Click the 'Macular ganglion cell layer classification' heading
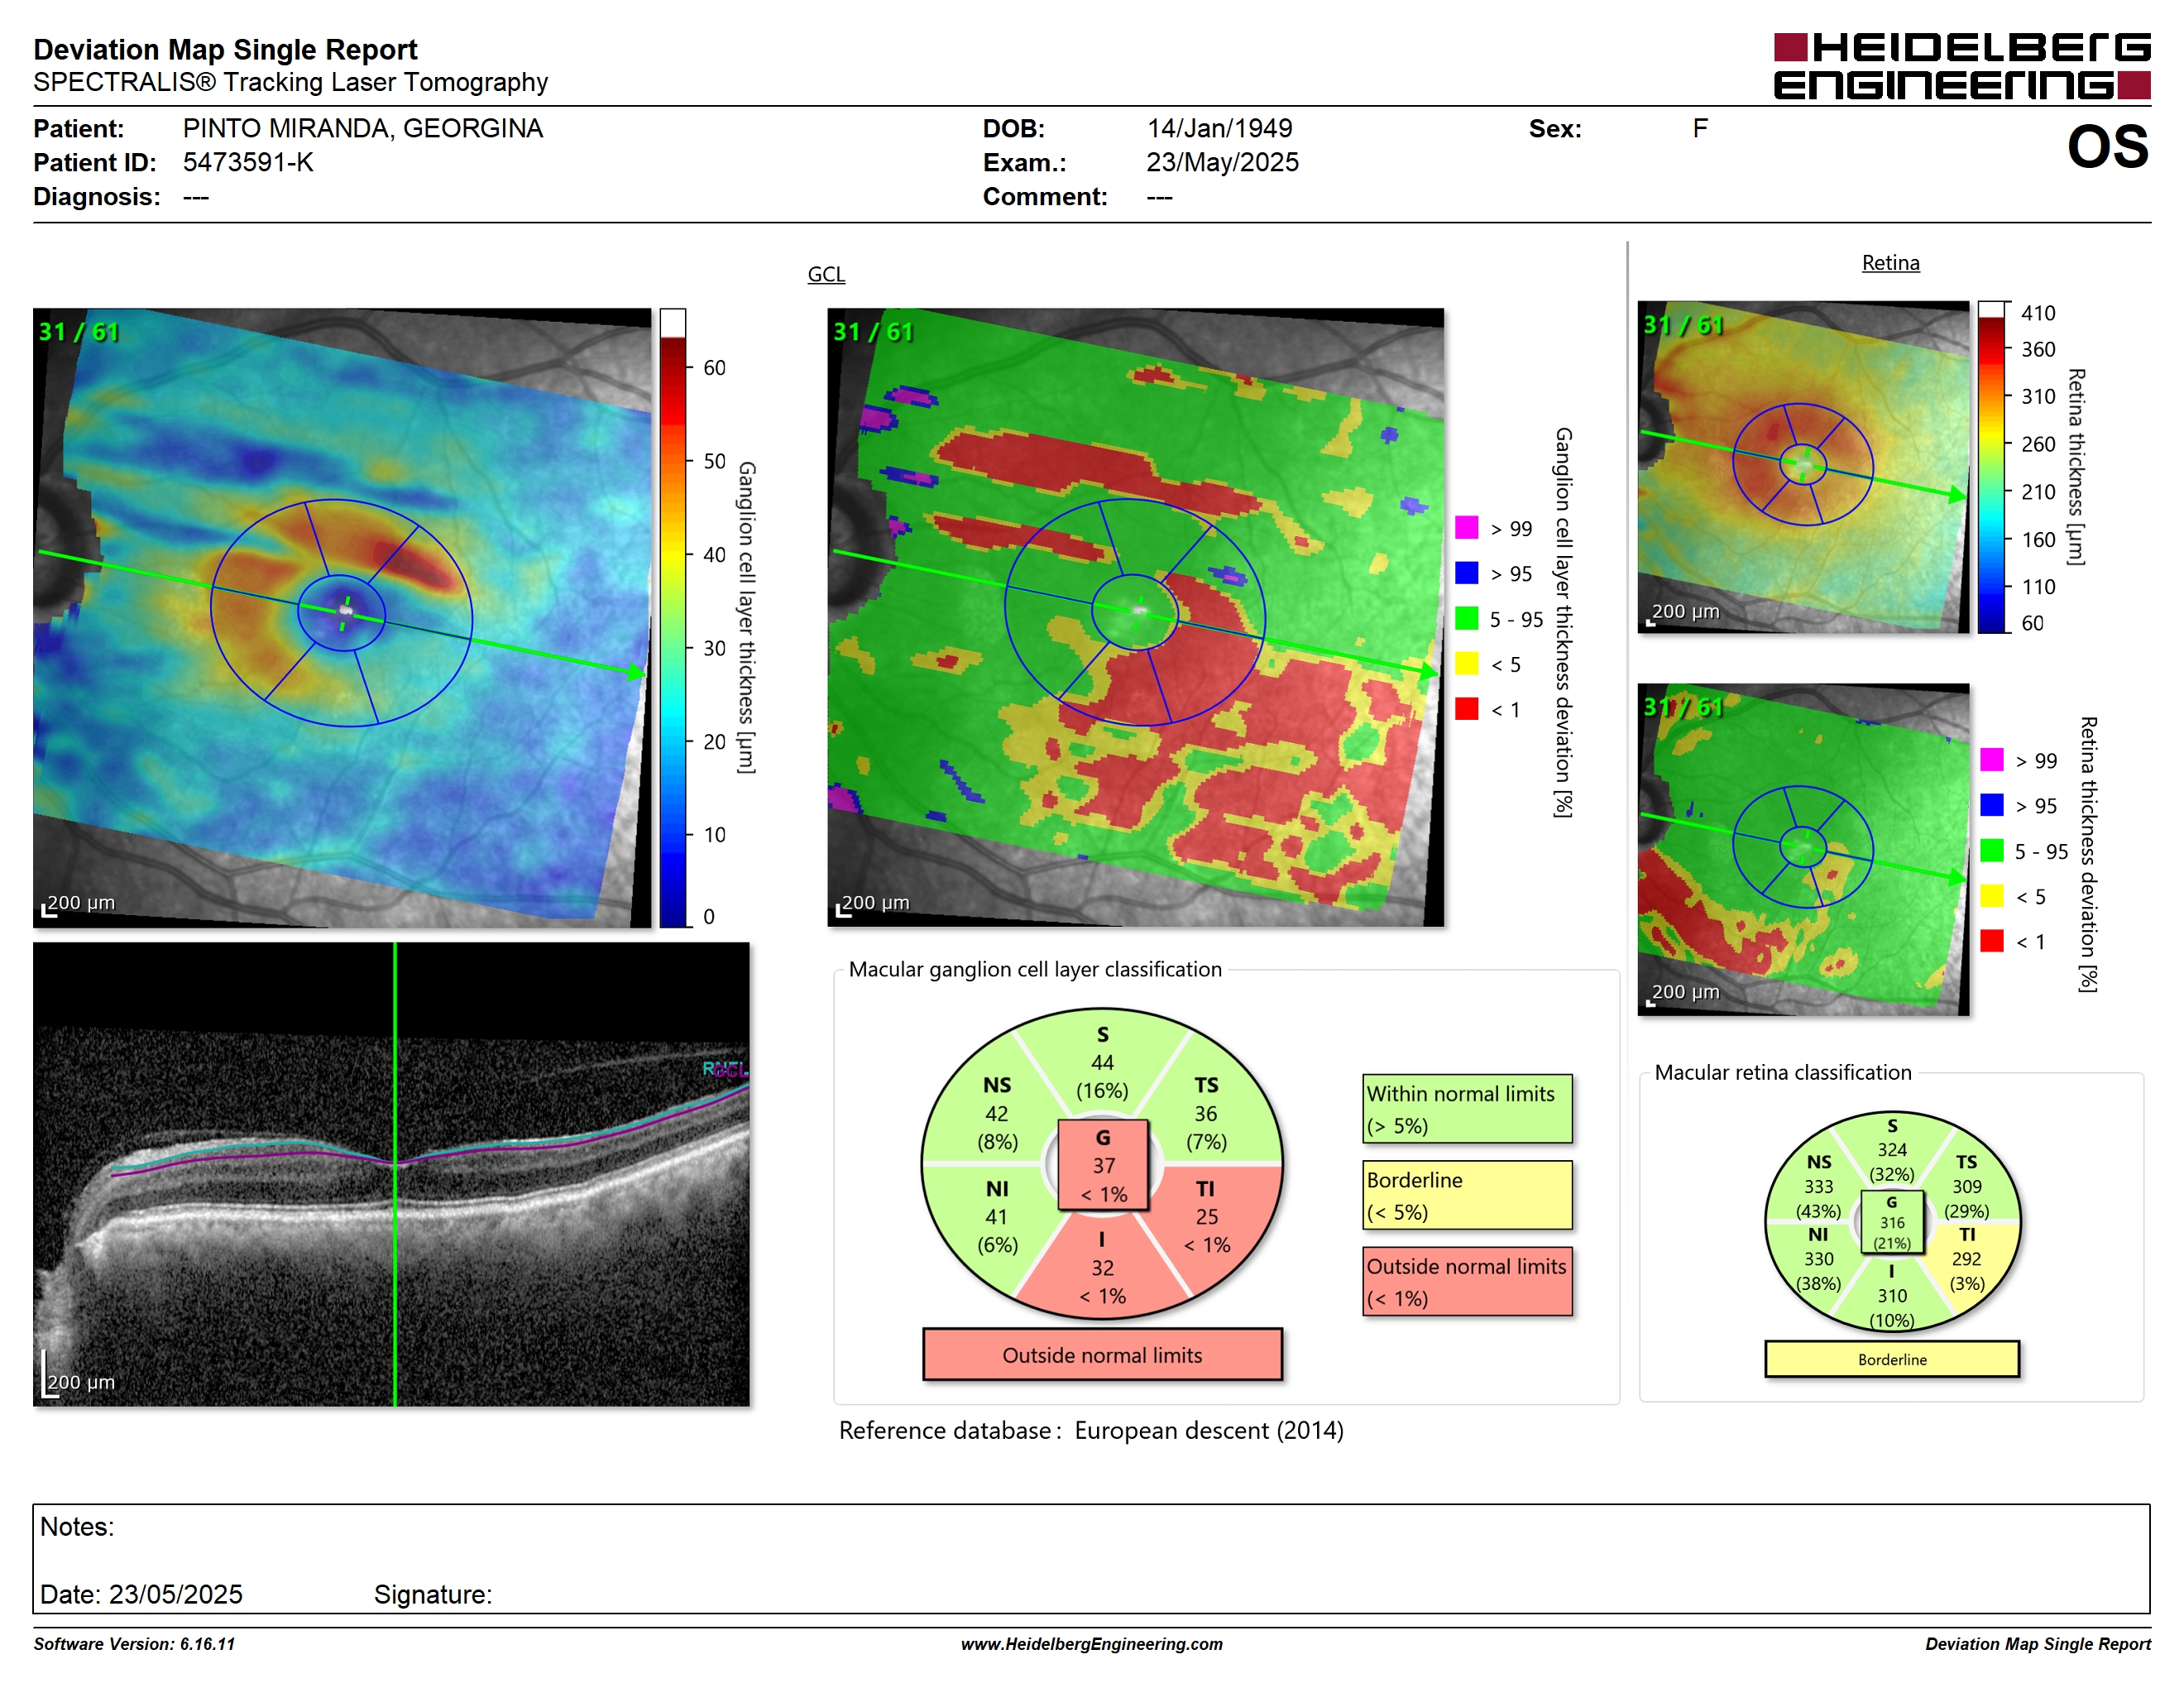This screenshot has height=1688, width=2184. coord(1035,969)
